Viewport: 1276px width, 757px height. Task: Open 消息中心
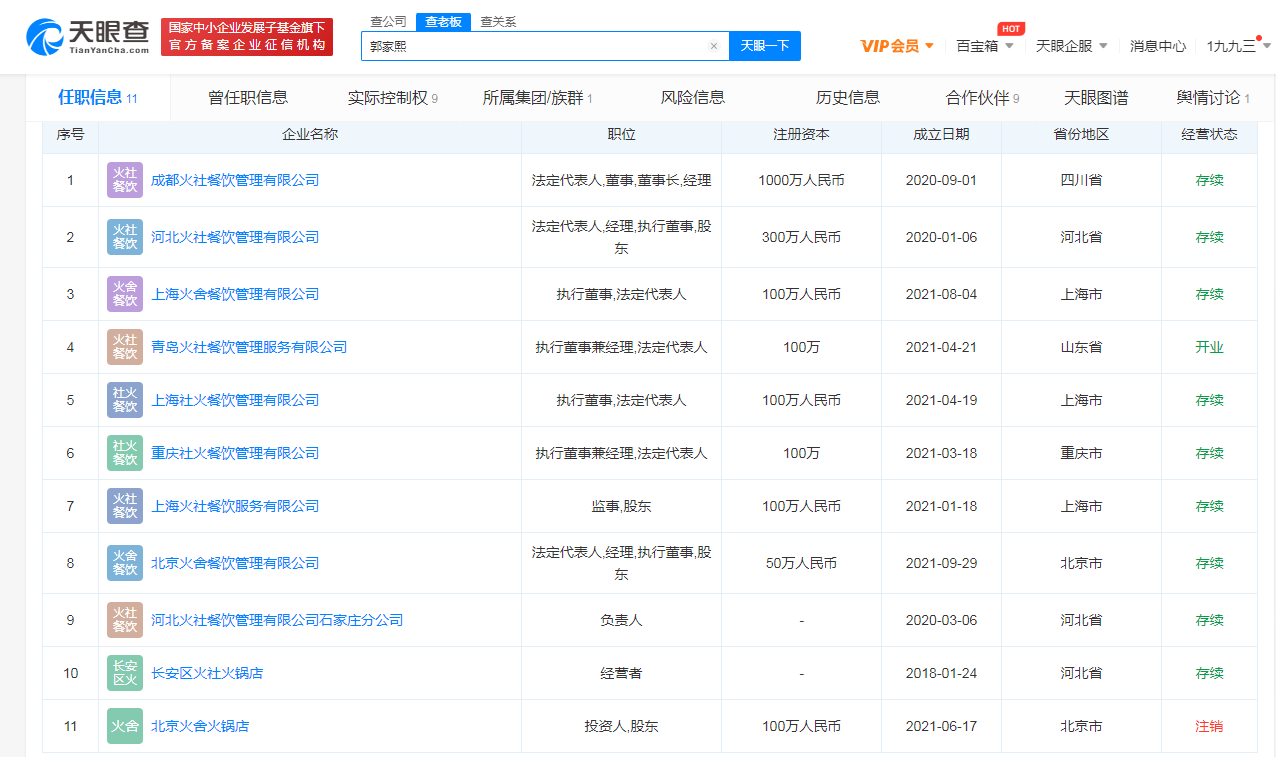pos(1158,46)
